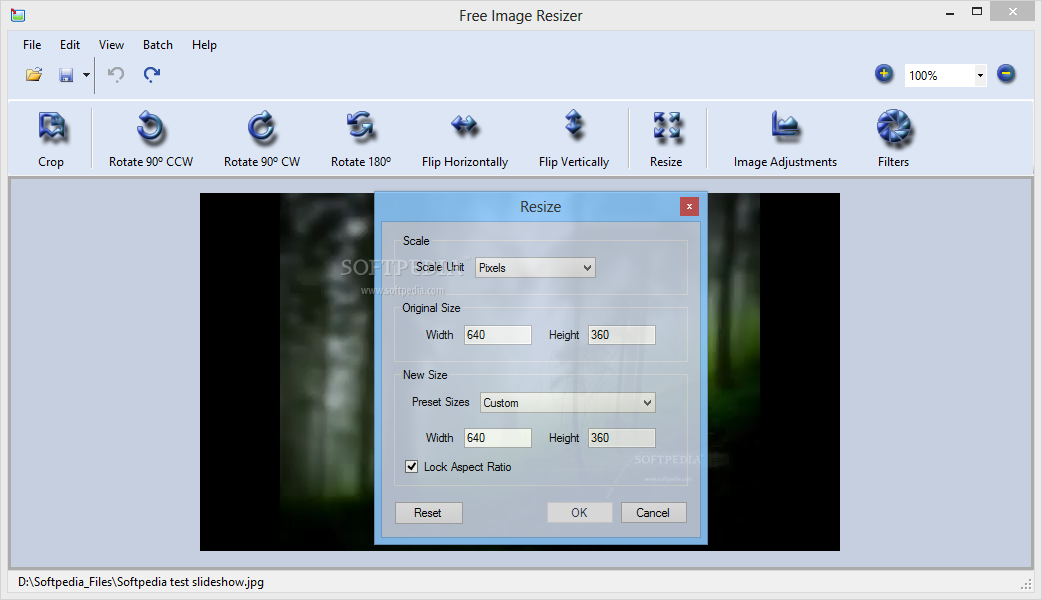Open the Edit menu
Screen dimensions: 1042x600
pos(70,45)
